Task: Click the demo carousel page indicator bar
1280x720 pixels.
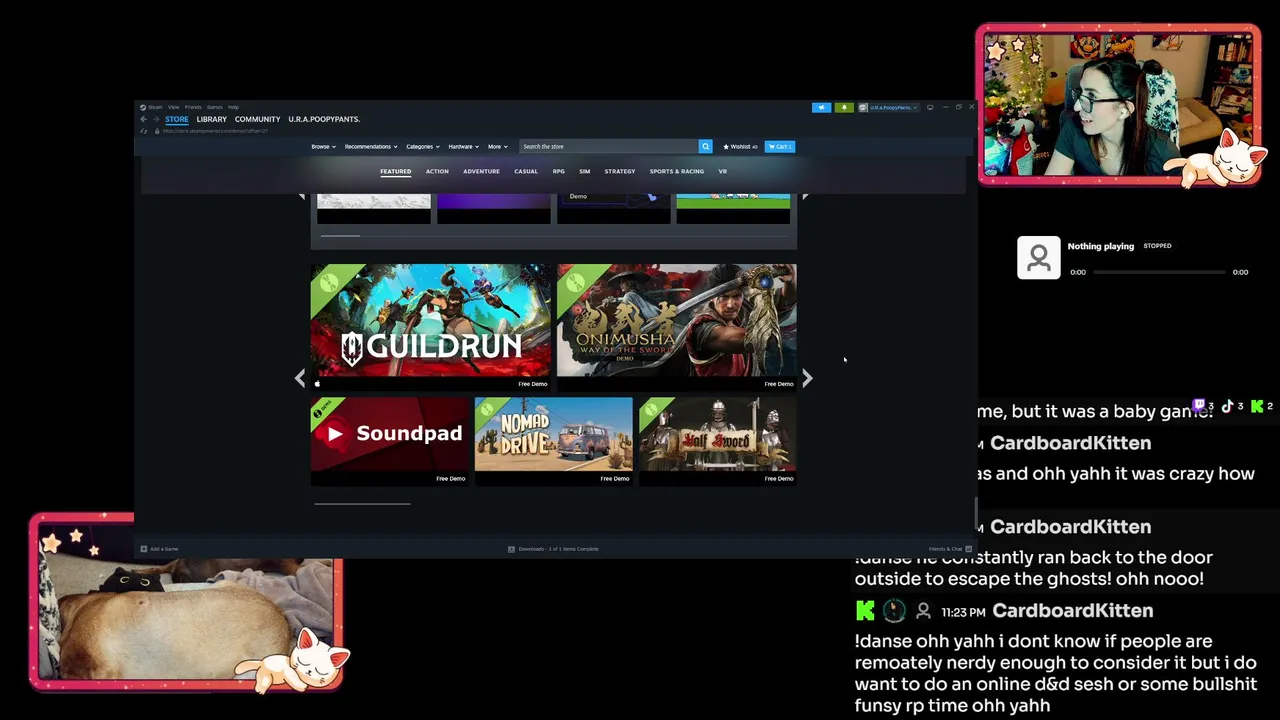Action: pyautogui.click(x=362, y=504)
